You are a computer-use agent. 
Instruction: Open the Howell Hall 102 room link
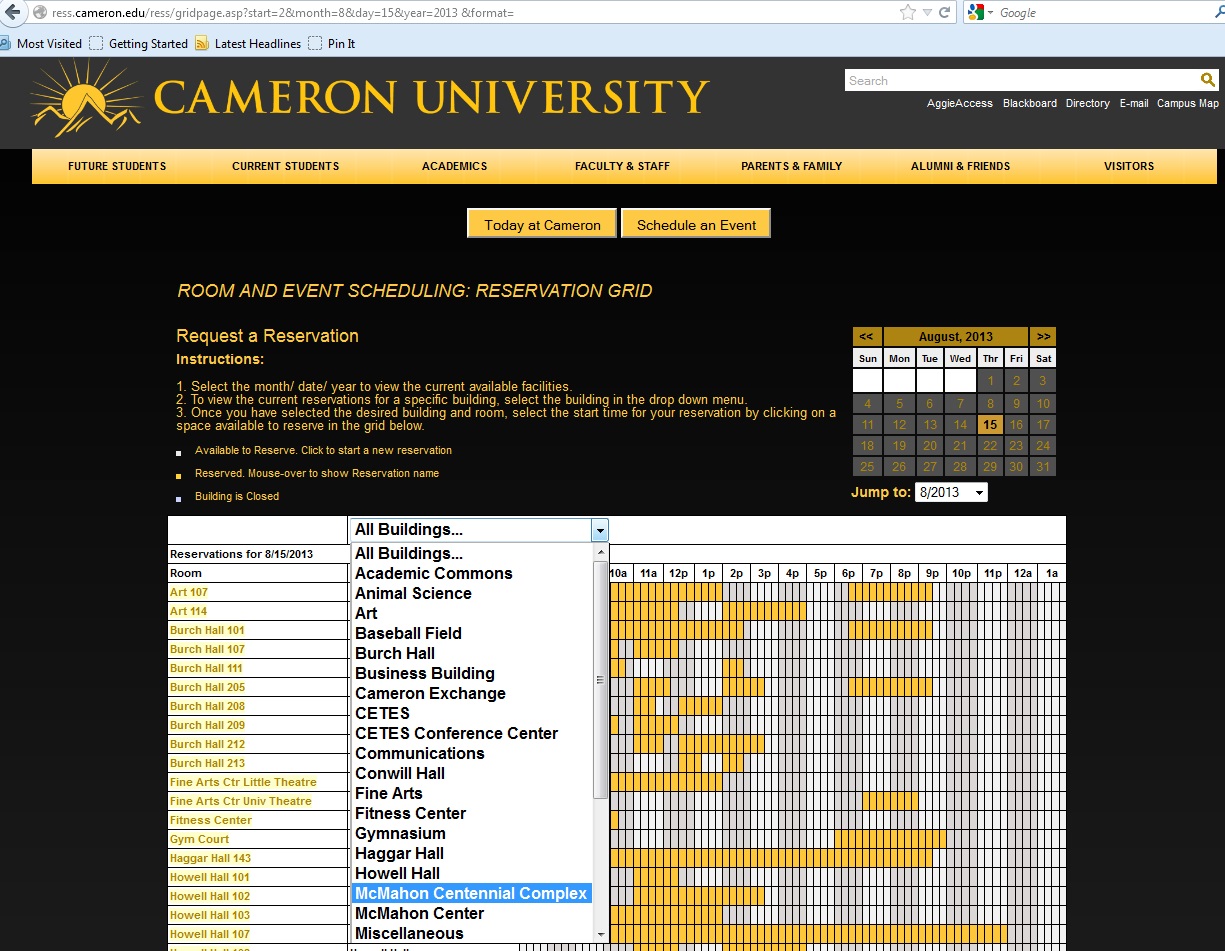point(210,896)
